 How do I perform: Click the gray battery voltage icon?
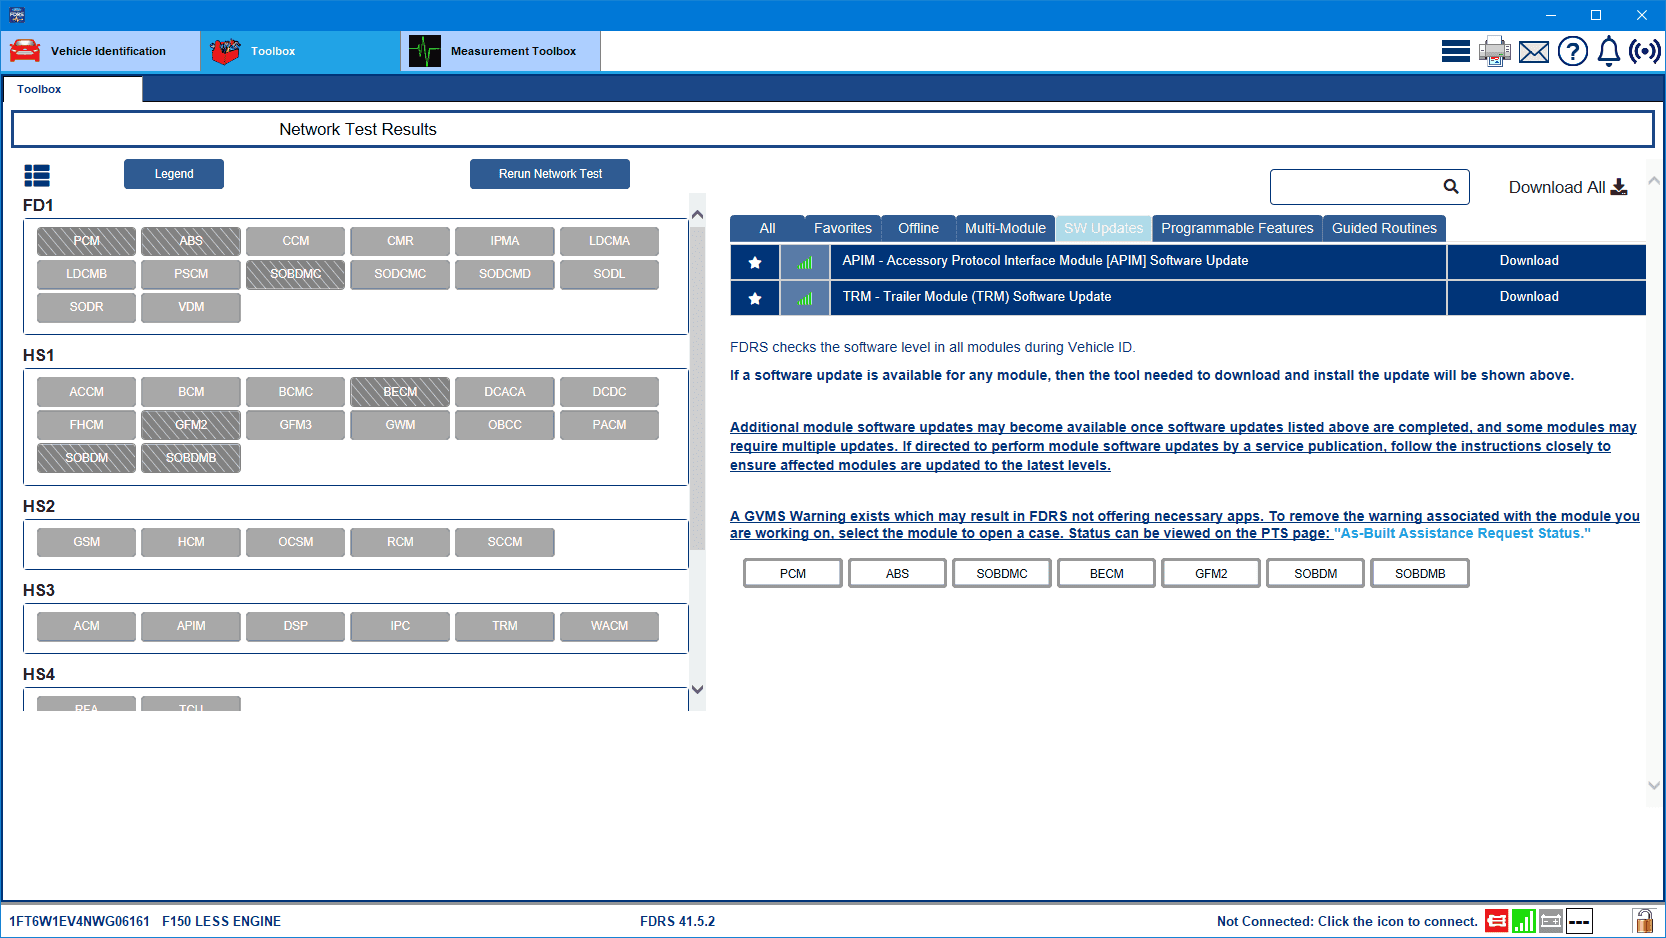1551,921
